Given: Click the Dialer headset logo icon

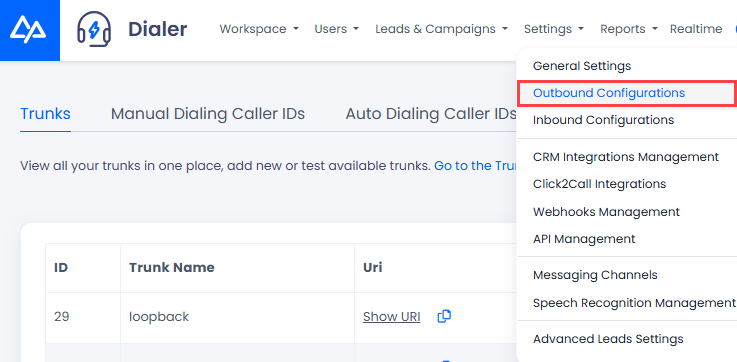Looking at the screenshot, I should (x=94, y=30).
